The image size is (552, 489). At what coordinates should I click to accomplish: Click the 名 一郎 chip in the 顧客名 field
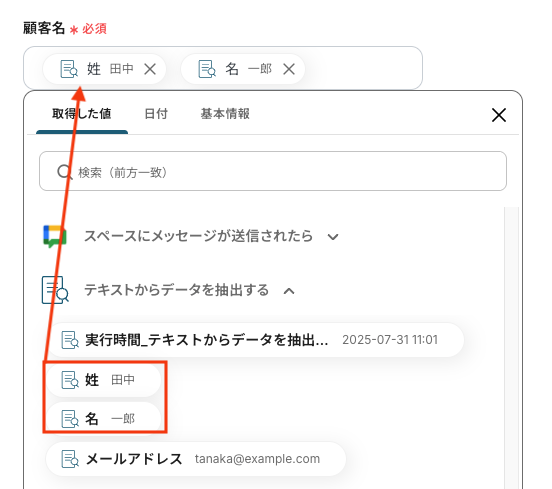(x=243, y=69)
